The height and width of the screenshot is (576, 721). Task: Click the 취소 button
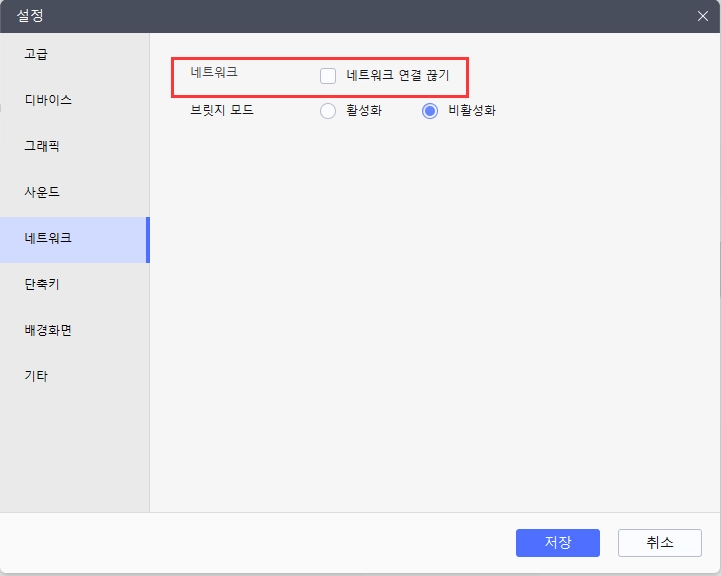[x=660, y=542]
